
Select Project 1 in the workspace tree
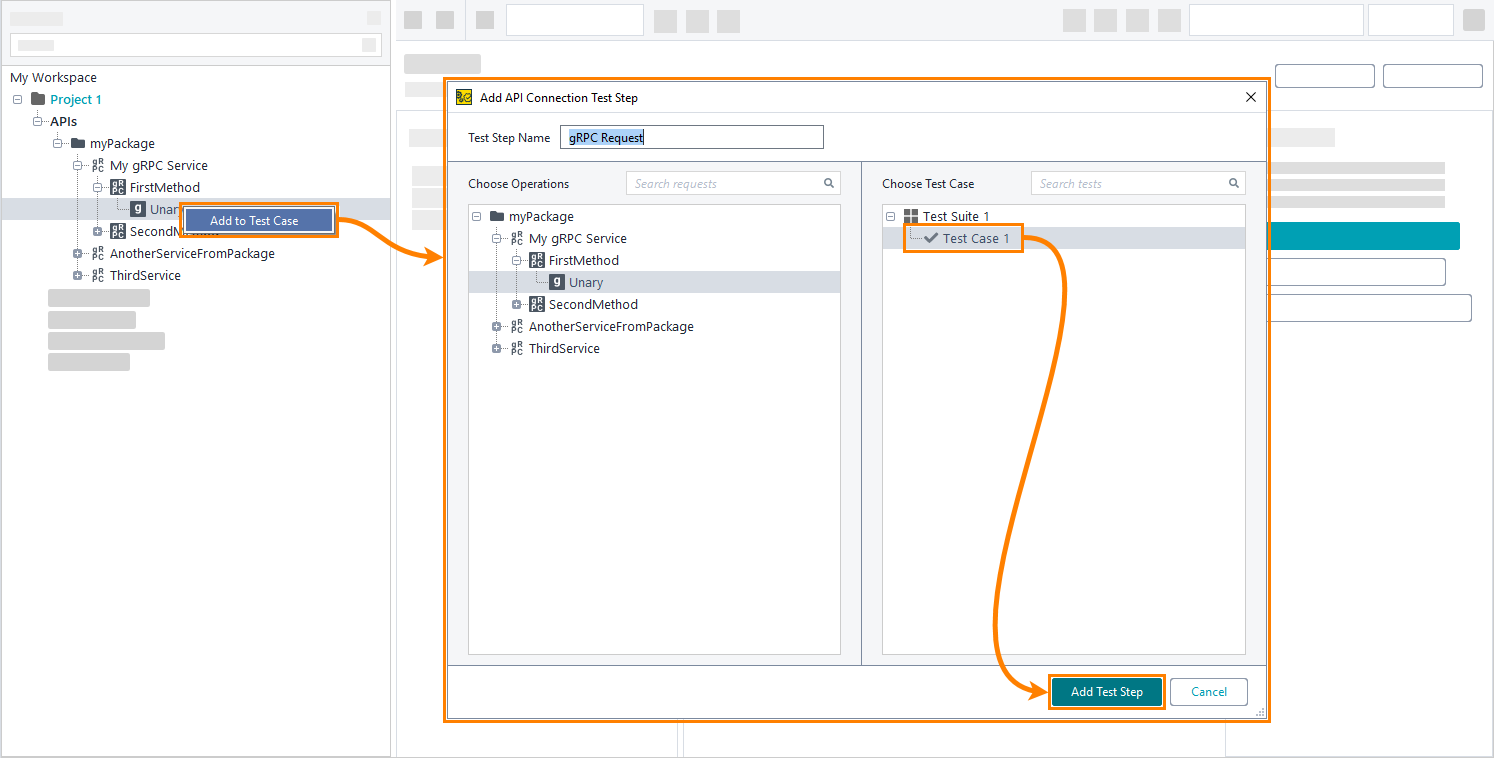coord(76,99)
